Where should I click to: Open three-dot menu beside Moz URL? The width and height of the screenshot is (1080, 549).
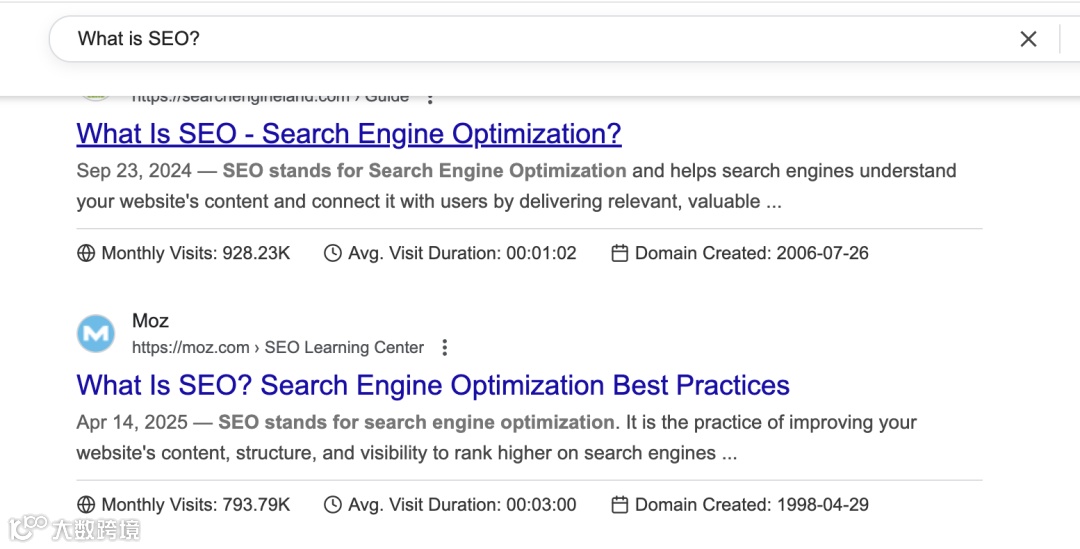[445, 348]
